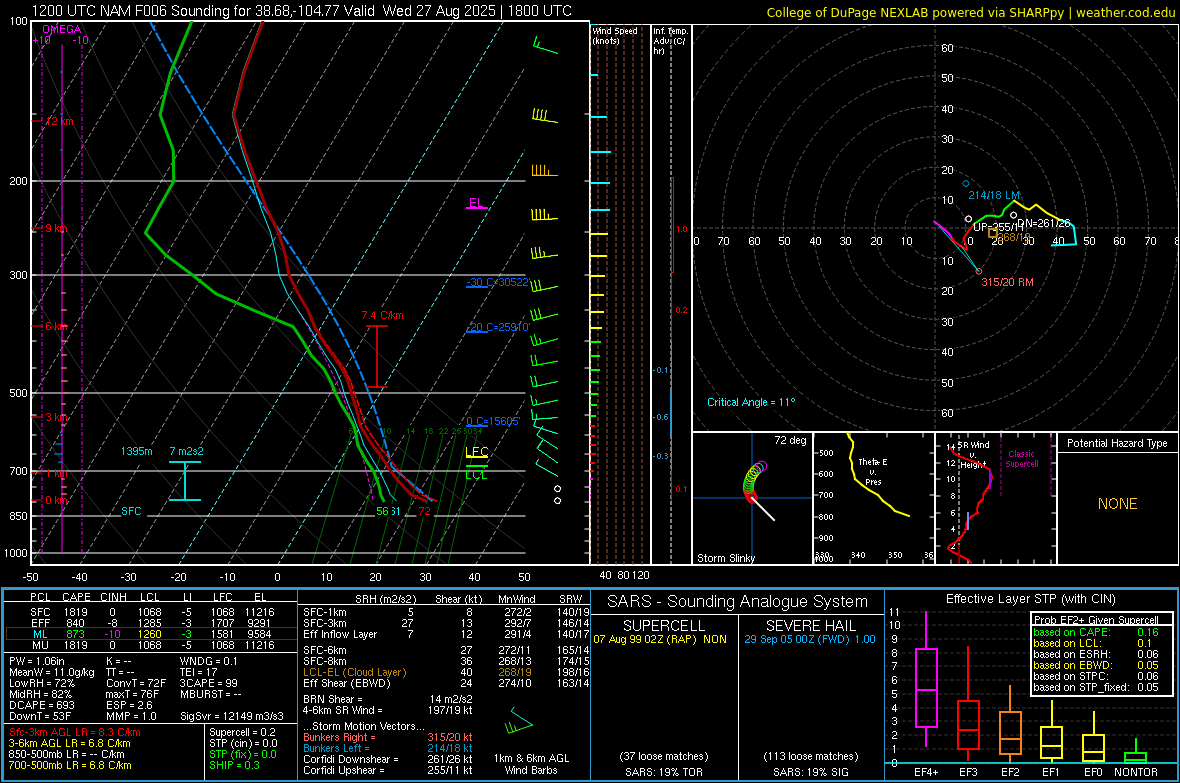Viewport: 1180px width, 783px height.
Task: Select the SFC parcel row in the table
Action: click(x=151, y=612)
